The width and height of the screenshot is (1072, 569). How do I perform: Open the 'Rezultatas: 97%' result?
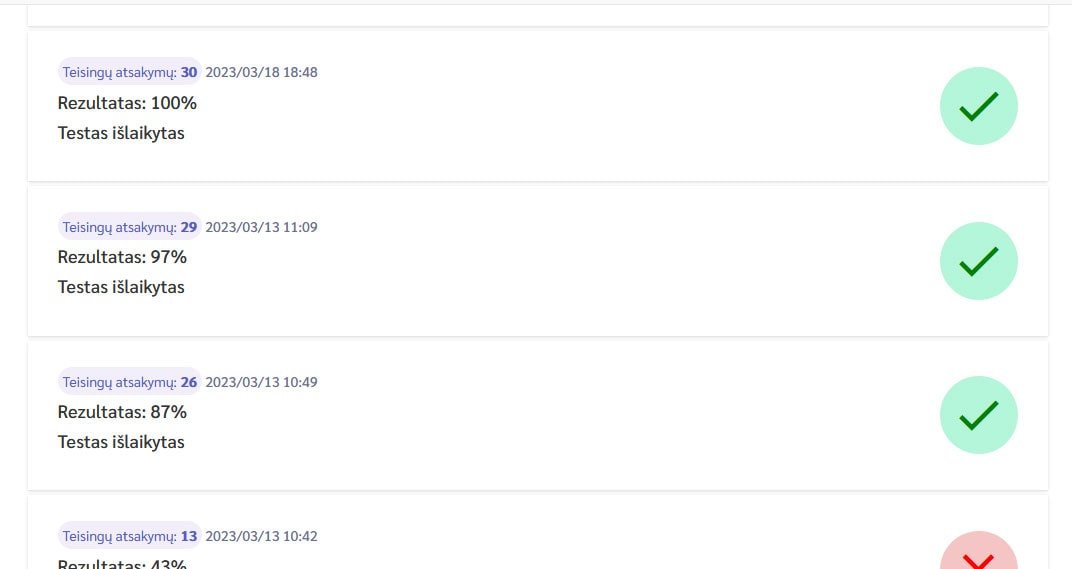point(122,257)
